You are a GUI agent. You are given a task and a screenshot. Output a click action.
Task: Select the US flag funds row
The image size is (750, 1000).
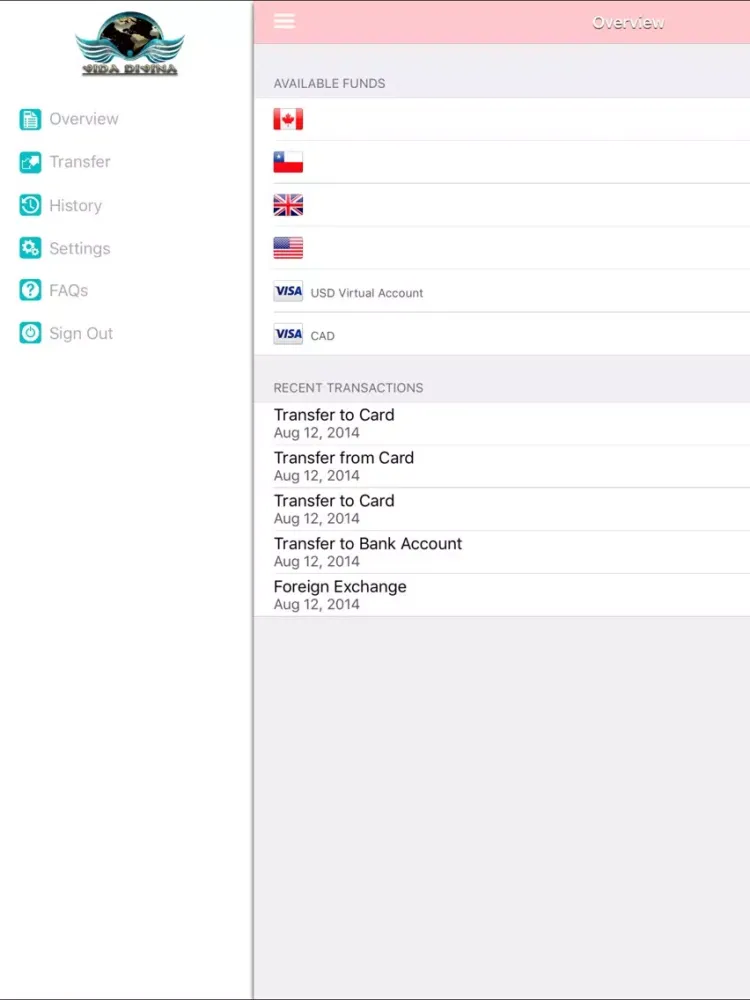pos(502,247)
